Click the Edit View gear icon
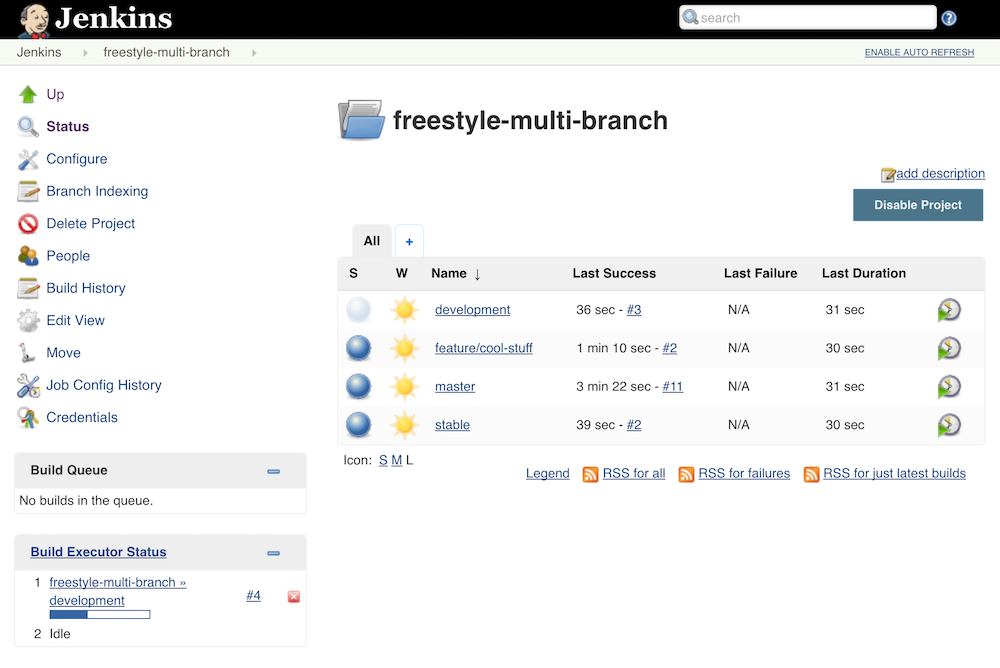The image size is (1000, 668). pyautogui.click(x=28, y=320)
